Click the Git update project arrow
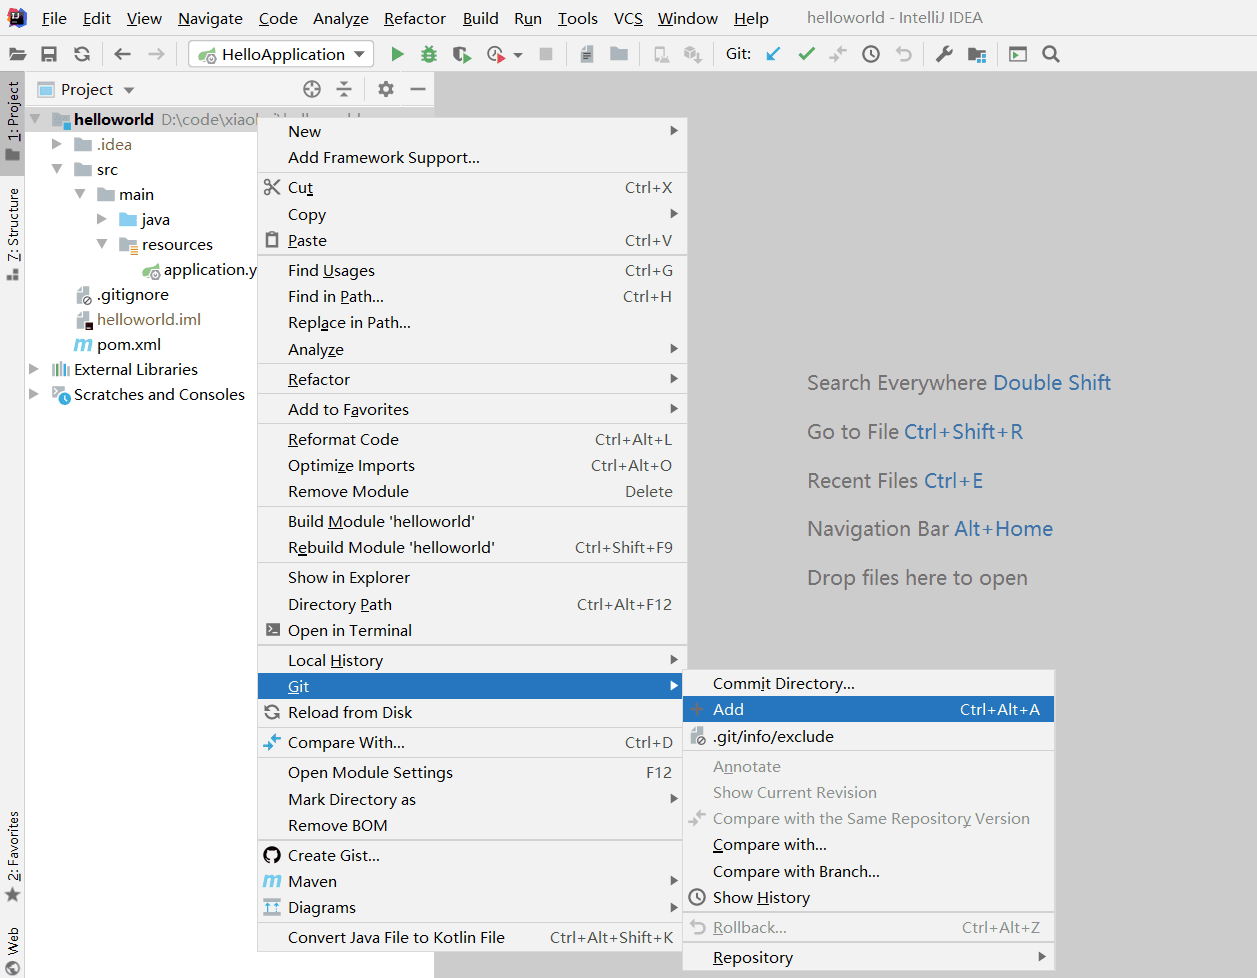Screen dimensions: 1257x978 point(773,54)
